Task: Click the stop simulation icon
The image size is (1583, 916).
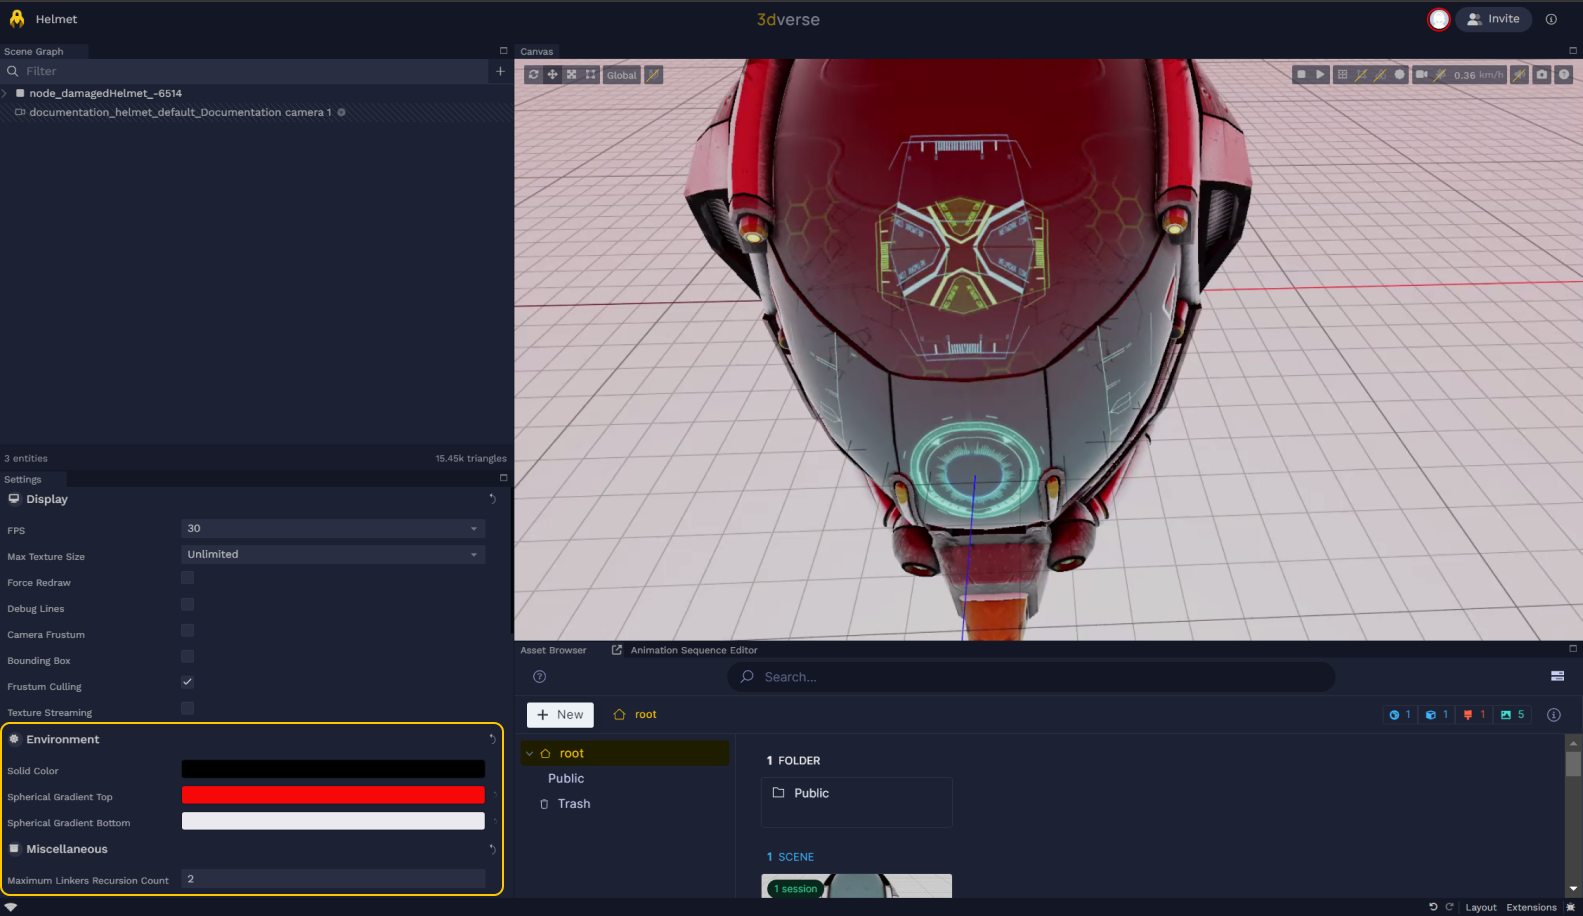Action: click(1301, 75)
